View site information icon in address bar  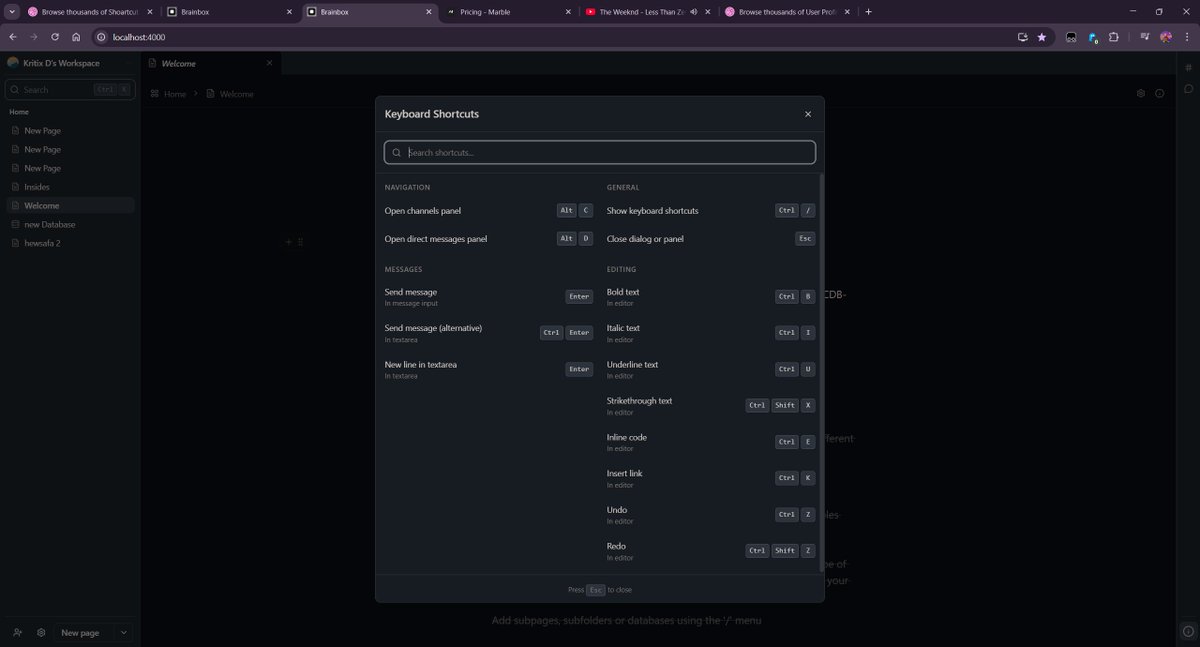[102, 37]
